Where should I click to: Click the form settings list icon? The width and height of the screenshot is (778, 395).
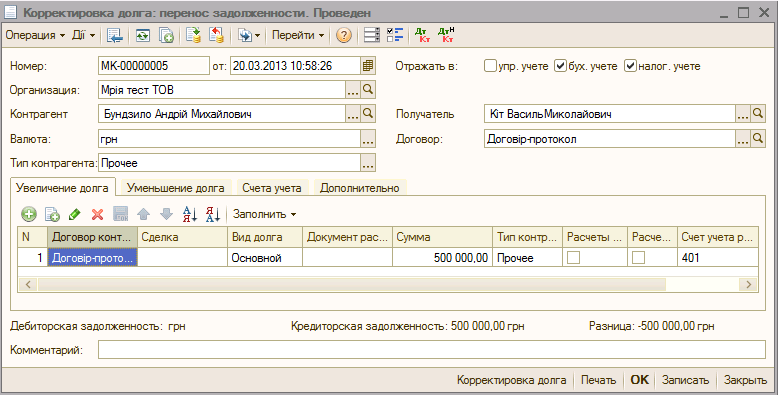tap(372, 35)
